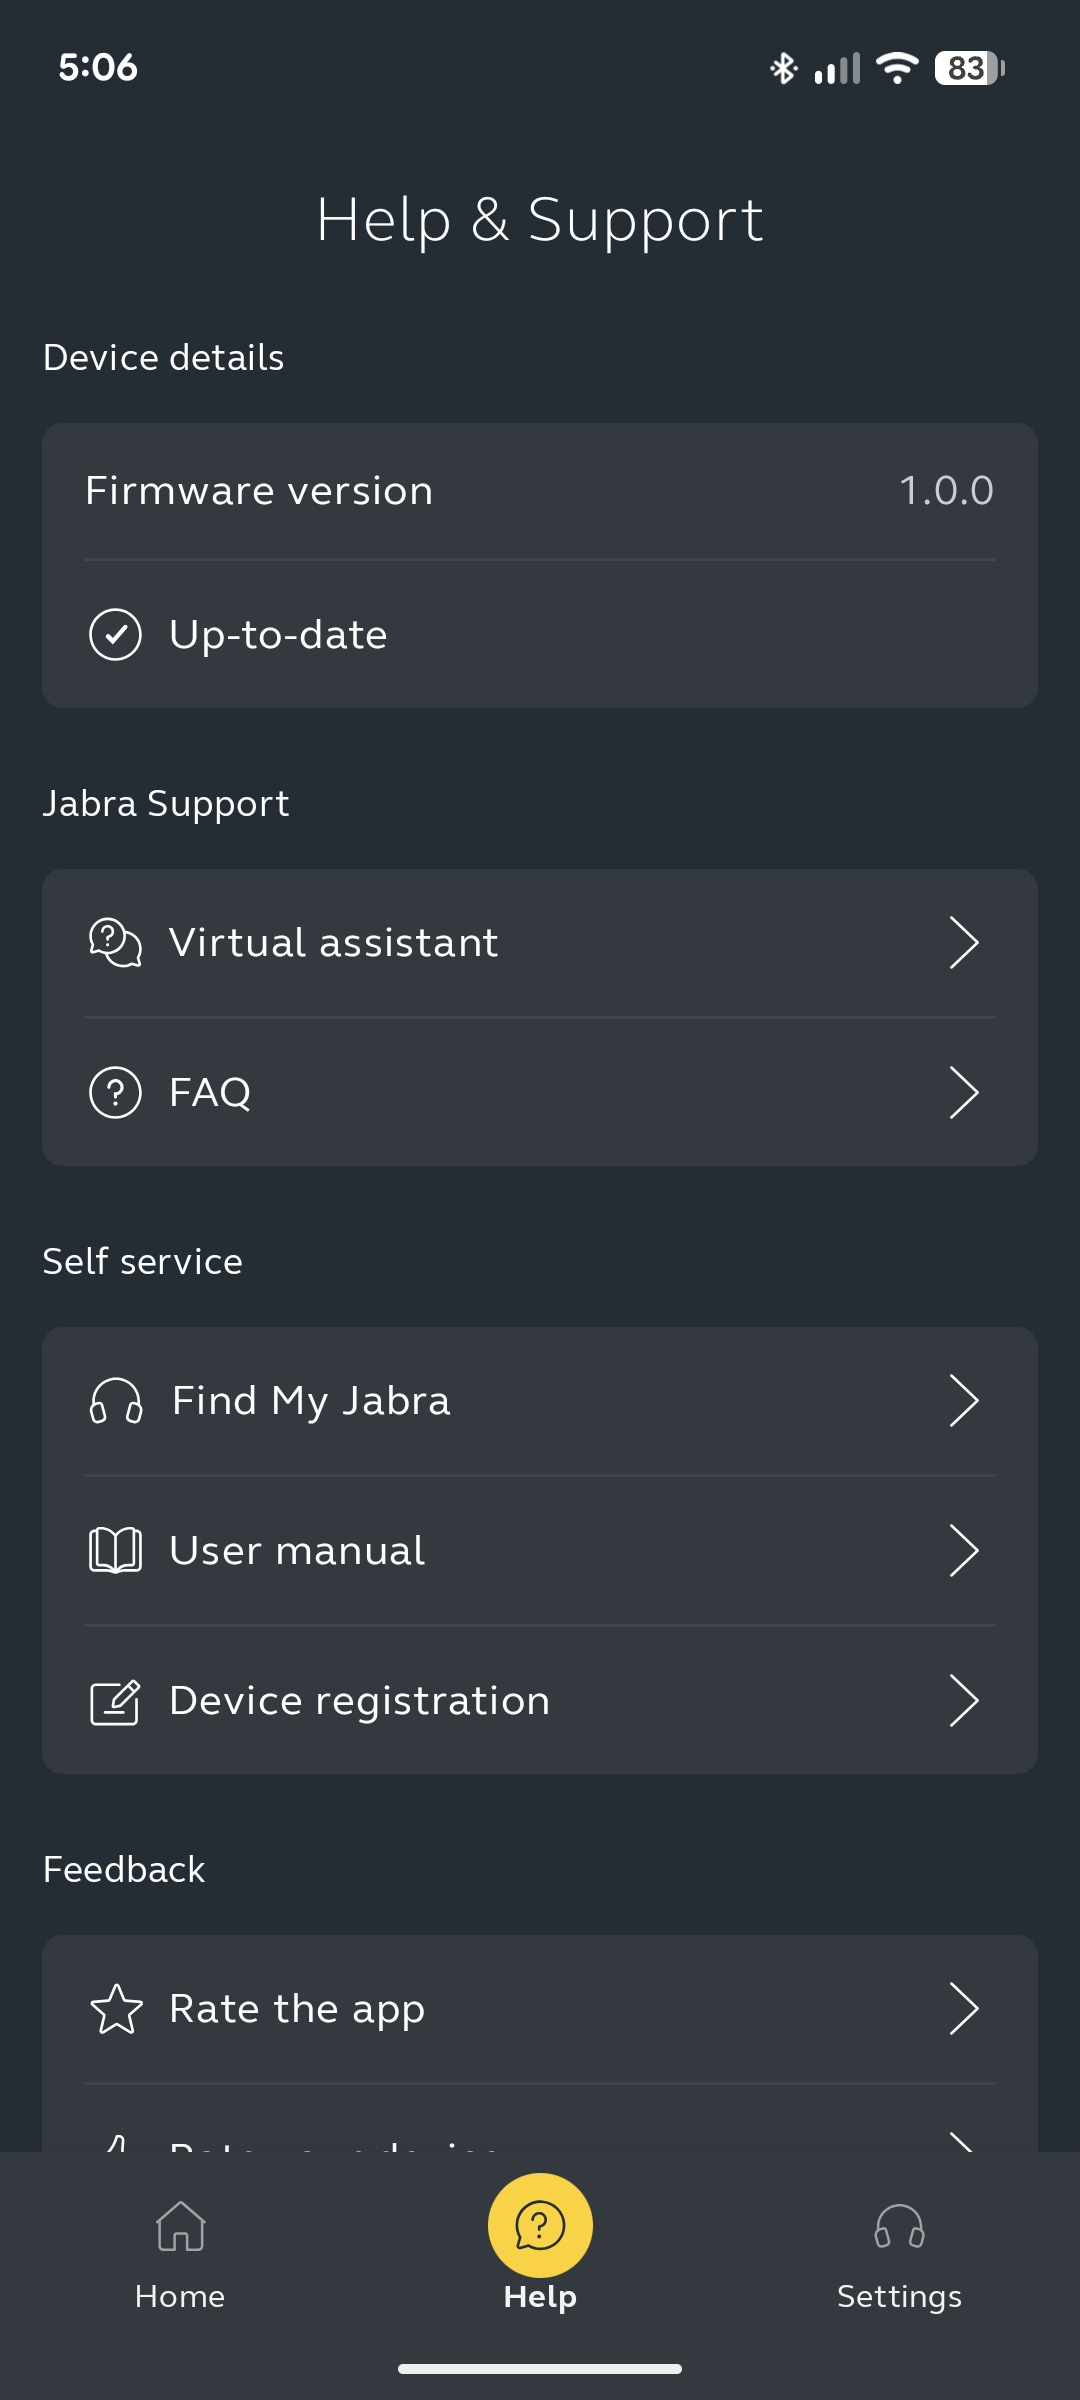Click the User manual row chevron
Viewport: 1080px width, 2400px height.
tap(963, 1550)
